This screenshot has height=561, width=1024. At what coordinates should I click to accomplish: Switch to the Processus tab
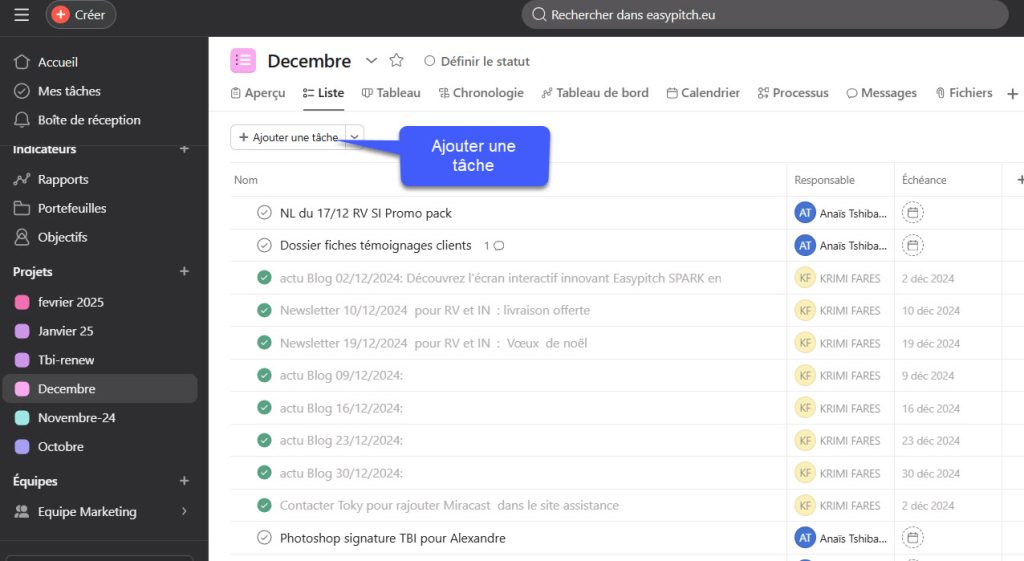[793, 93]
